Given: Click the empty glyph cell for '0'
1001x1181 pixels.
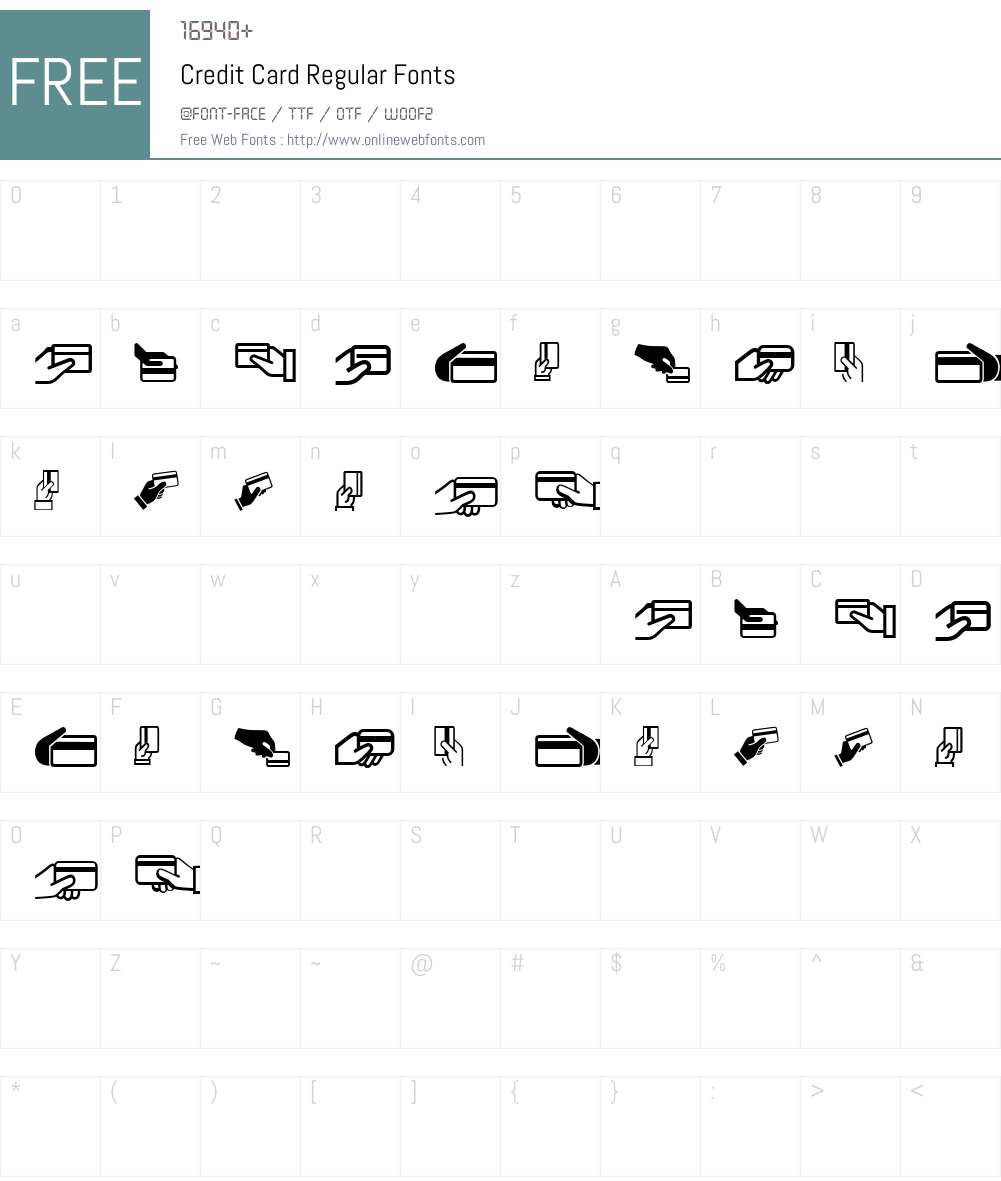Looking at the screenshot, I should coord(50,230).
